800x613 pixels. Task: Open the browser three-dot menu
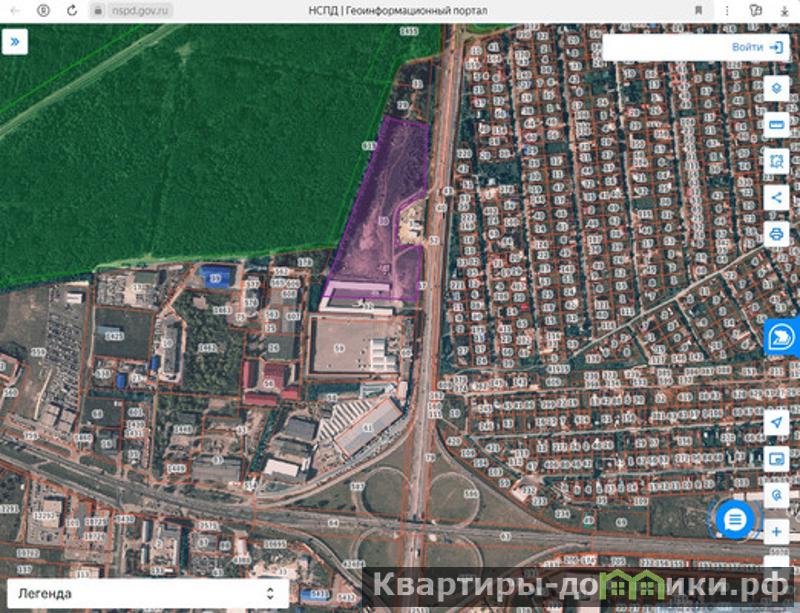pyautogui.click(x=727, y=9)
